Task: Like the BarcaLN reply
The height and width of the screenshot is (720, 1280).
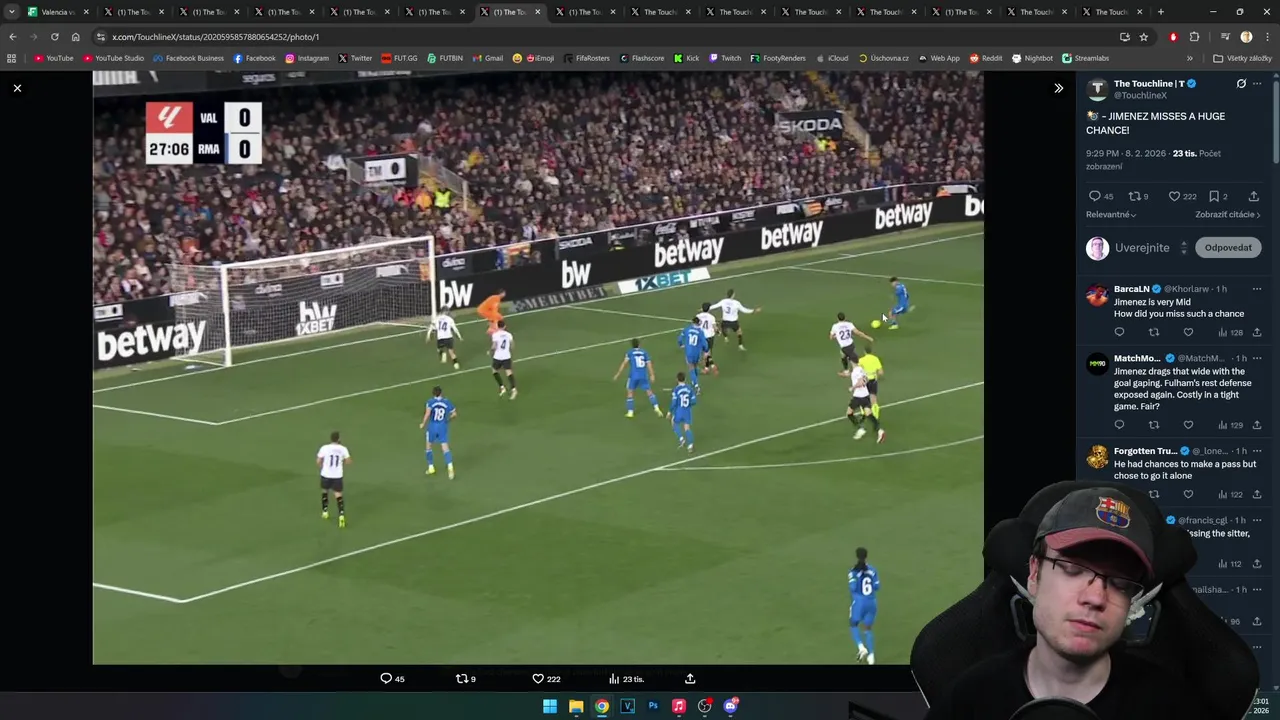Action: (1188, 332)
